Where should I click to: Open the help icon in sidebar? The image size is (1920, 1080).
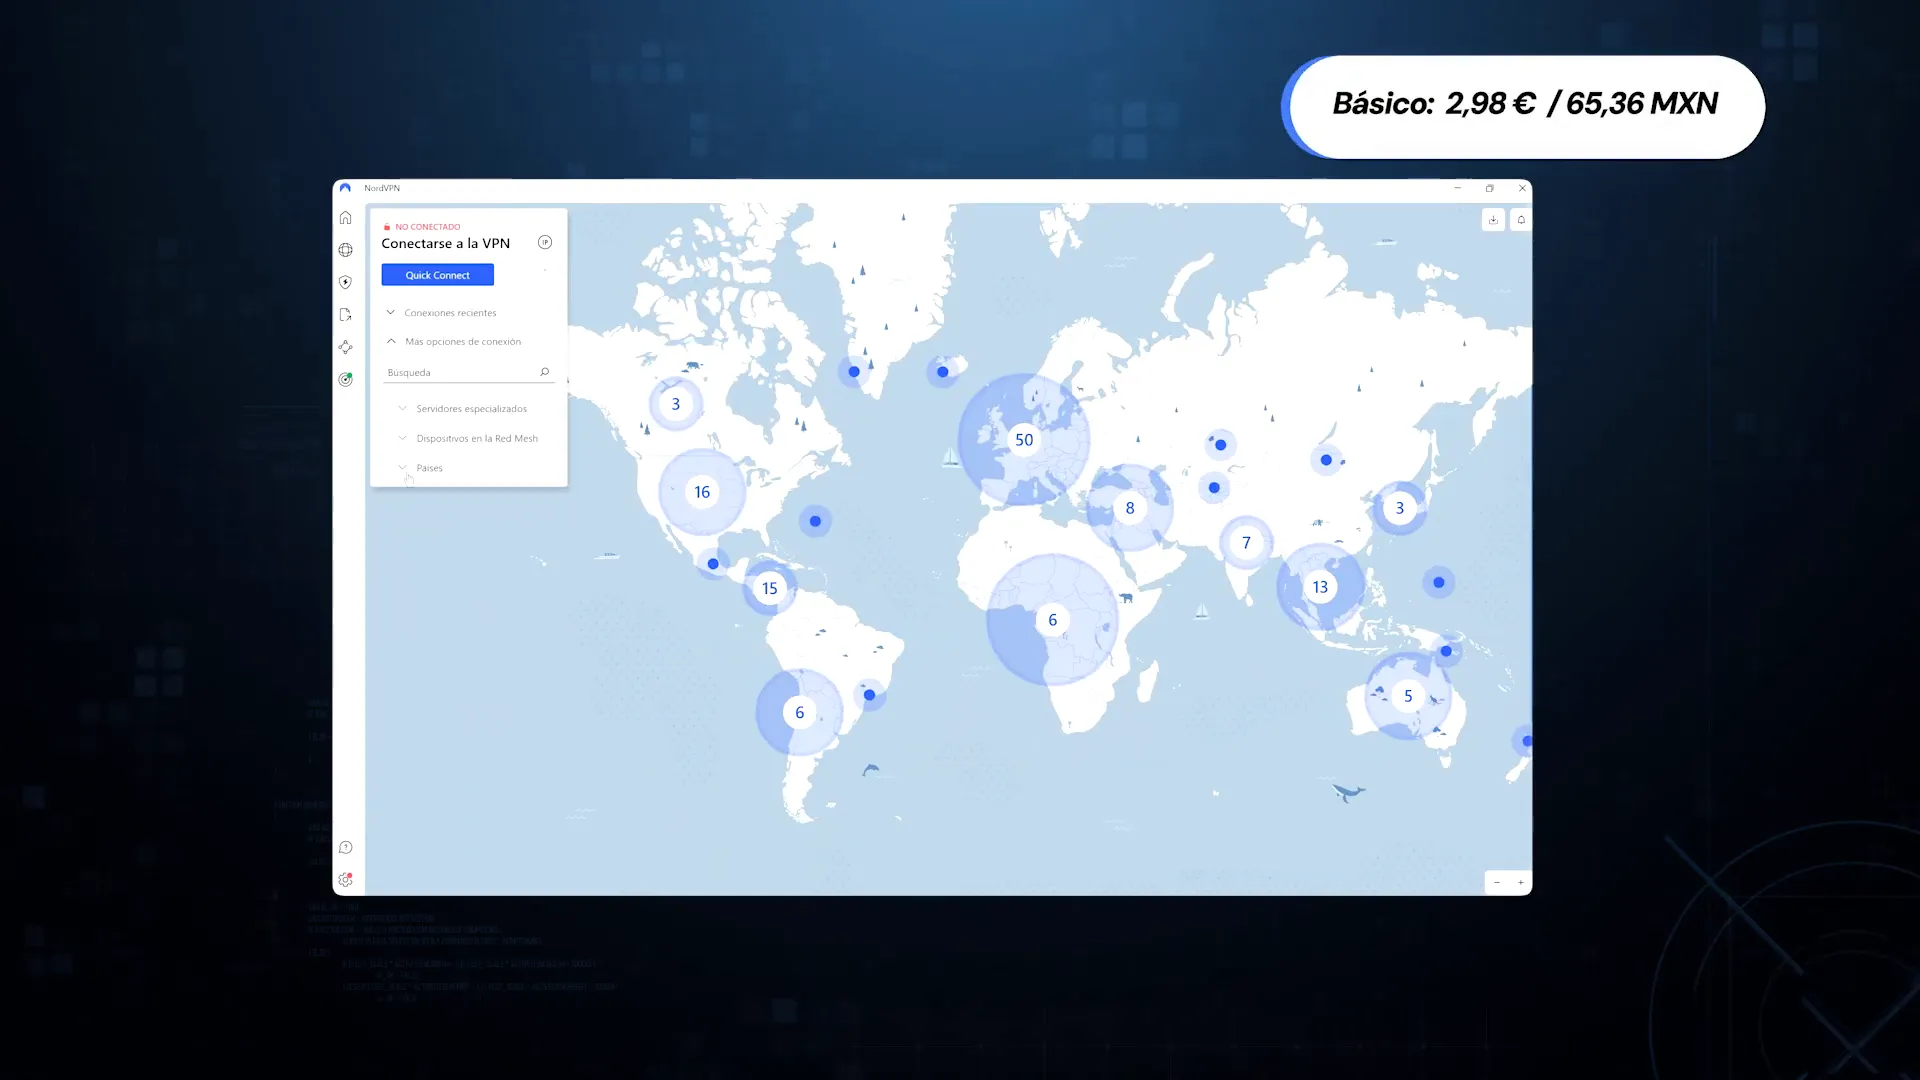click(345, 848)
